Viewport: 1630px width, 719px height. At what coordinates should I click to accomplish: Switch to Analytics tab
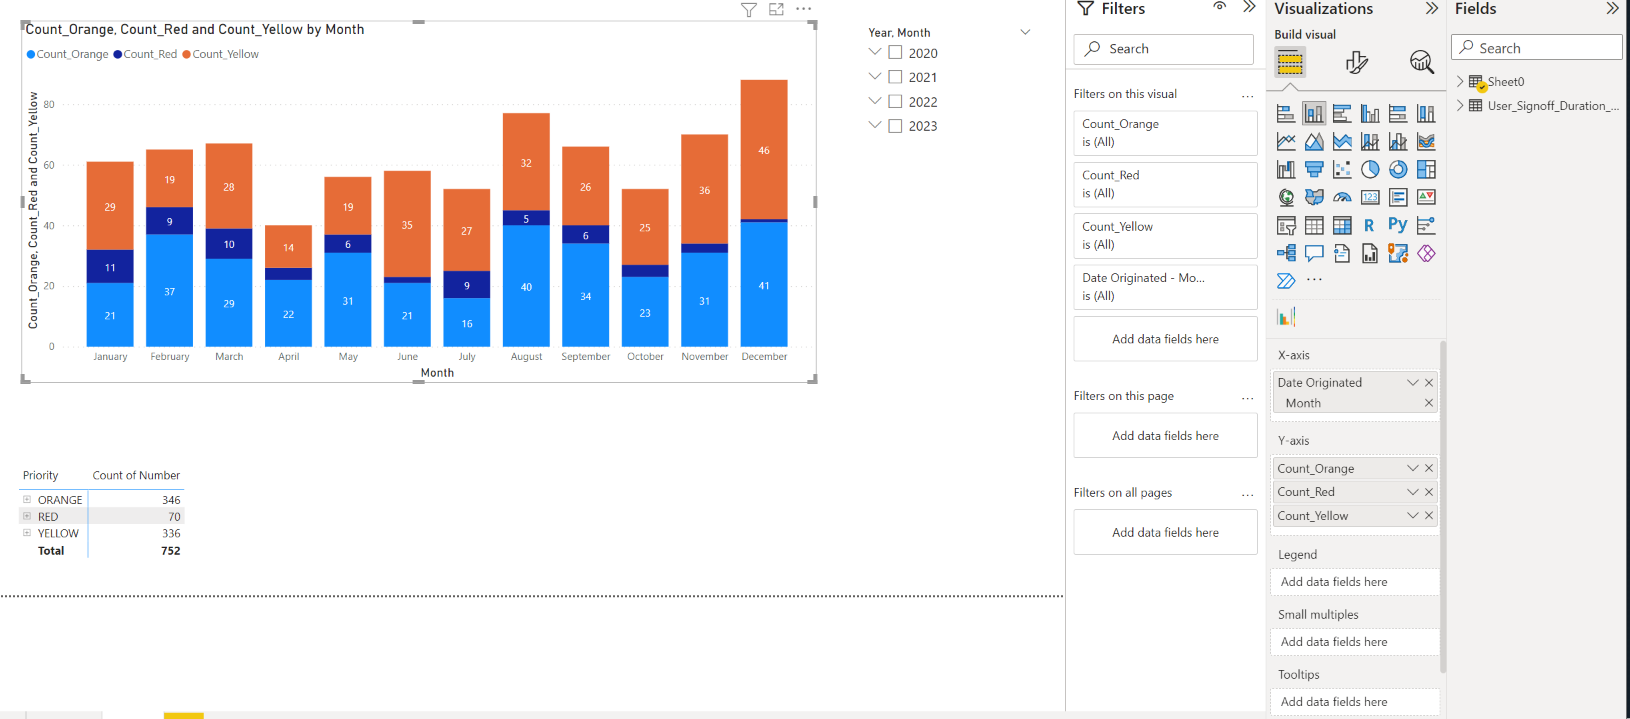(1421, 62)
